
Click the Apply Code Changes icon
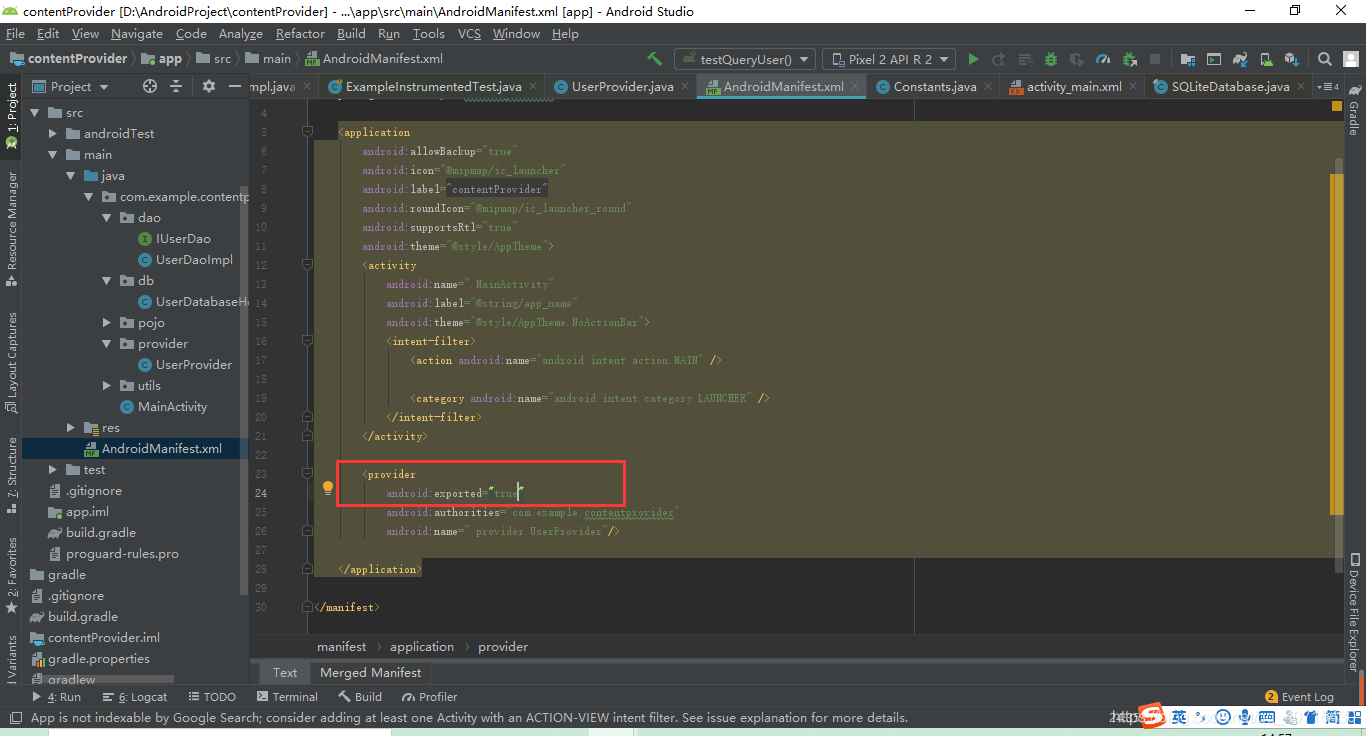pyautogui.click(x=1025, y=59)
